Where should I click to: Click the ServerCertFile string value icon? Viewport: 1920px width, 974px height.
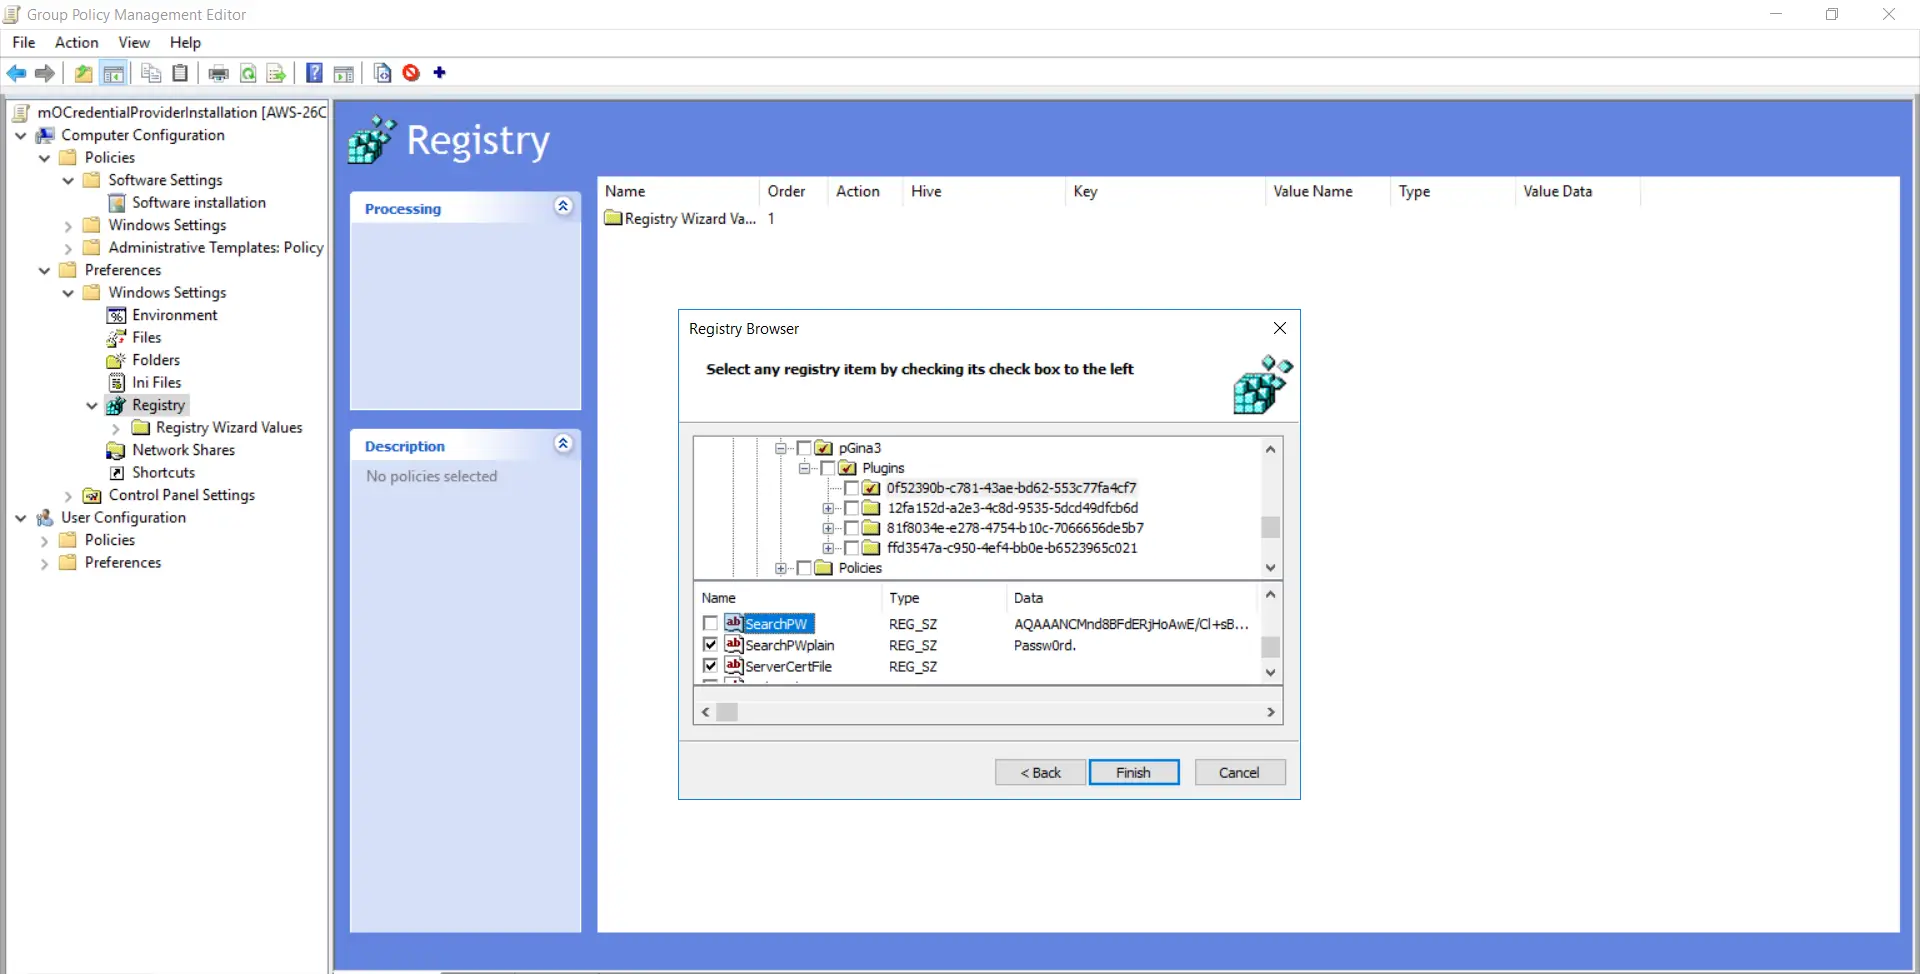[734, 665]
